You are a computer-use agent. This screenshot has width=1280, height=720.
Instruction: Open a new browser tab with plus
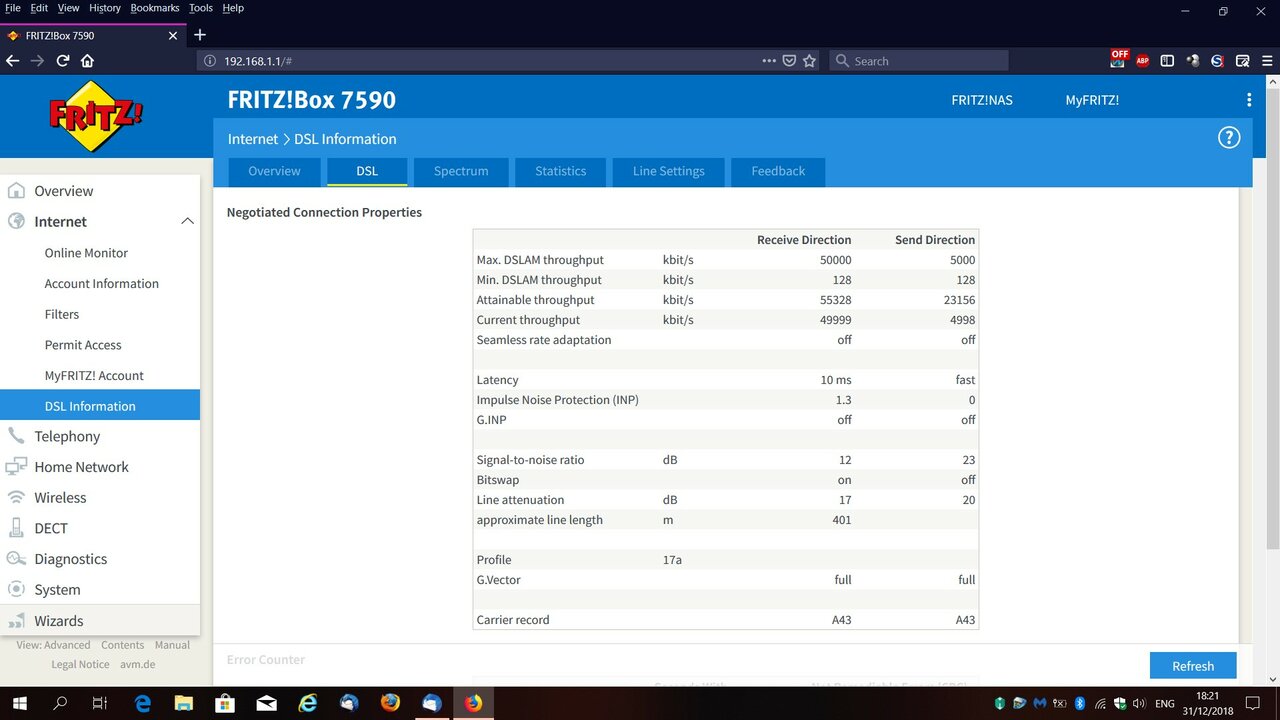(199, 35)
